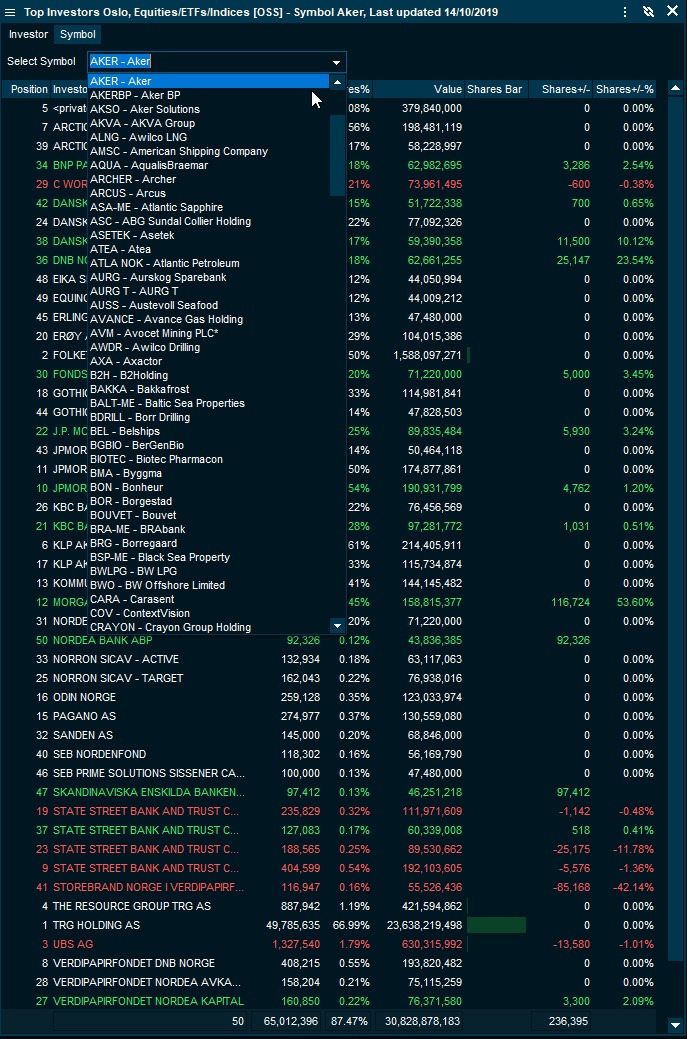Click table scrollbar down arrow at bottom
The width and height of the screenshot is (687, 1039).
coord(677,1025)
